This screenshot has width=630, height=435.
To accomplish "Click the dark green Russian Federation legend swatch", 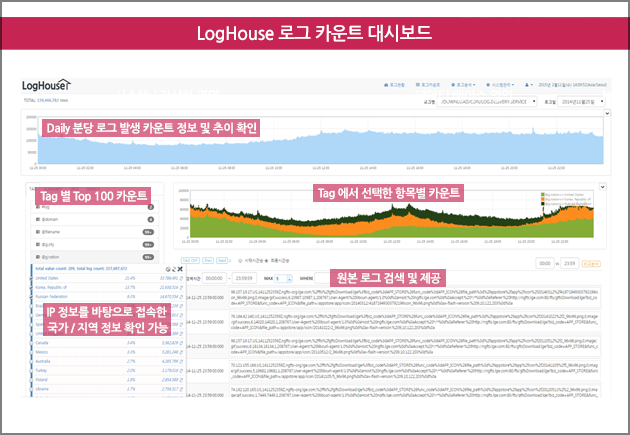I will (x=543, y=204).
